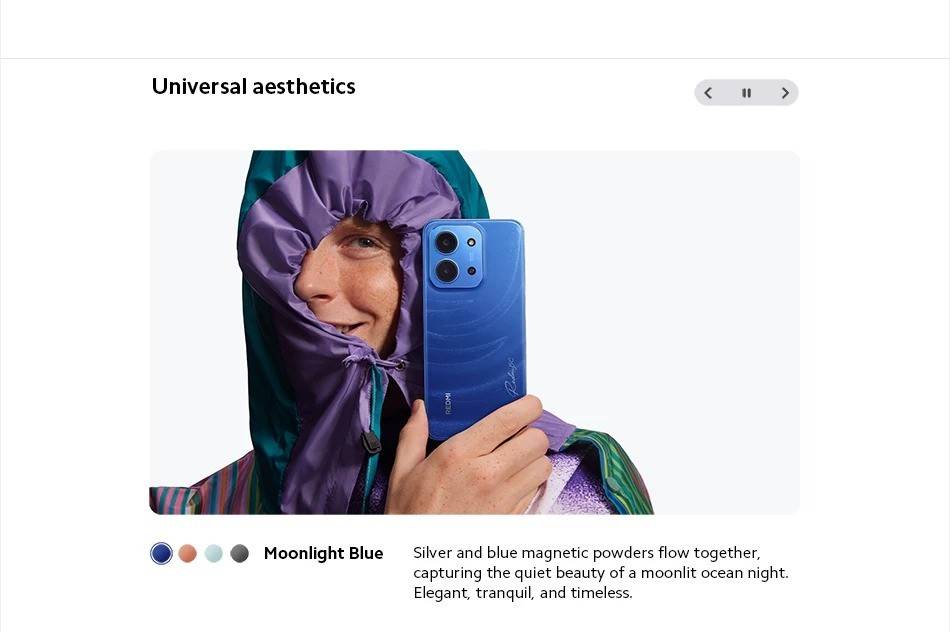Click the blue phone in the photo

(474, 327)
